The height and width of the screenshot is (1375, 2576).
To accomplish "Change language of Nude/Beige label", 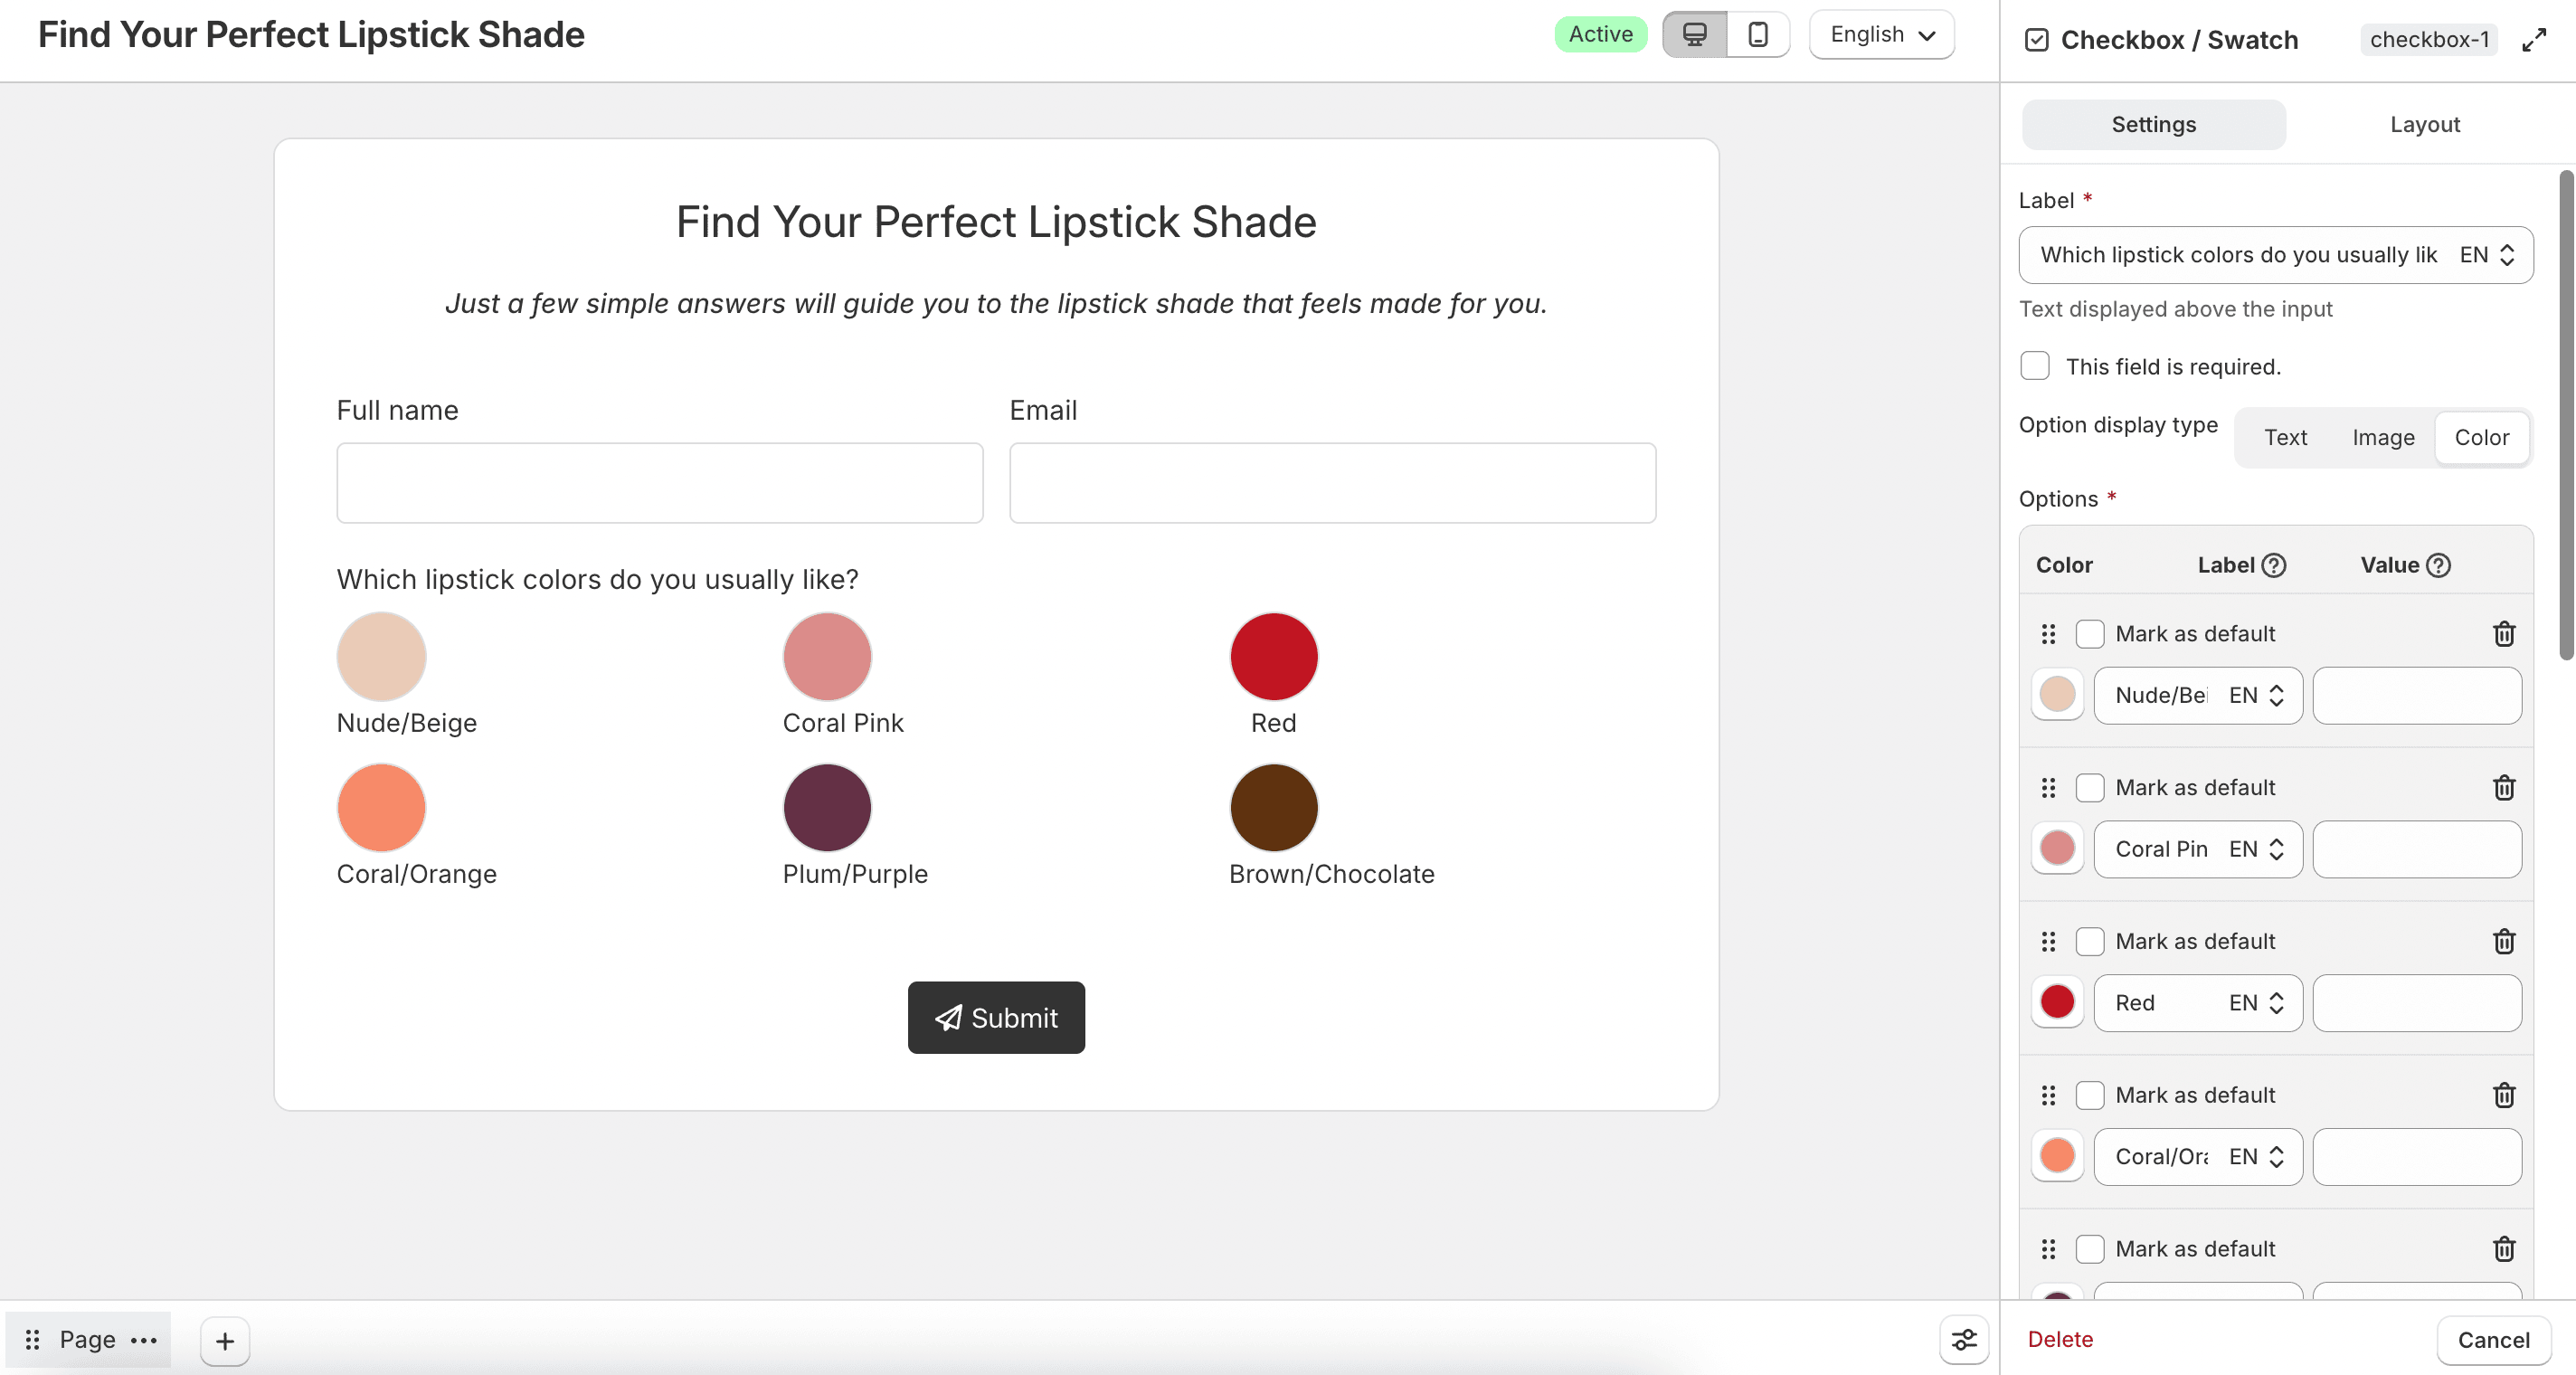I will pos(2257,696).
